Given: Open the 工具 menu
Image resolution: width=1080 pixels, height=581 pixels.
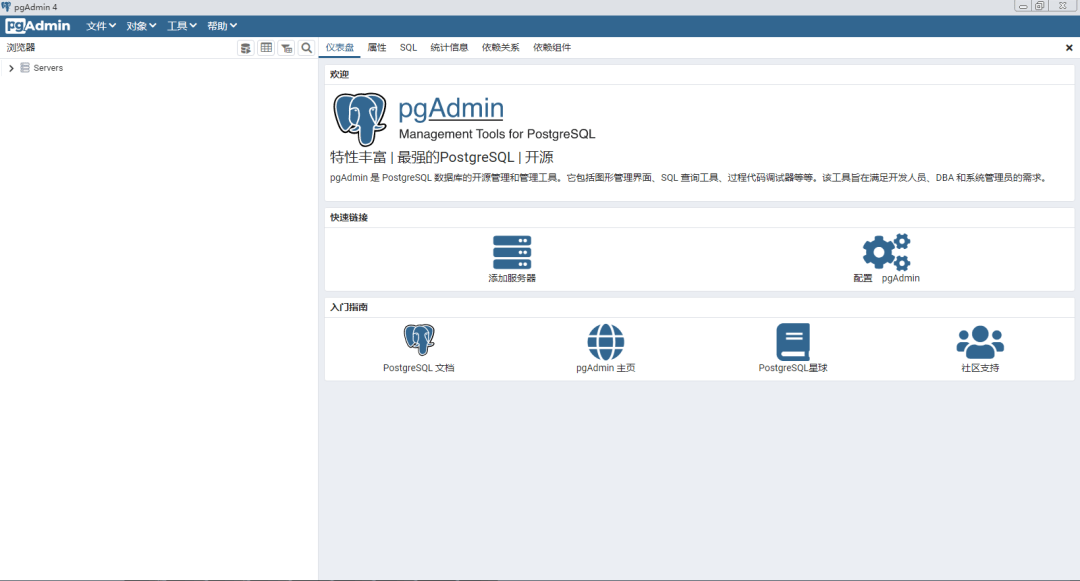Looking at the screenshot, I should pyautogui.click(x=182, y=26).
